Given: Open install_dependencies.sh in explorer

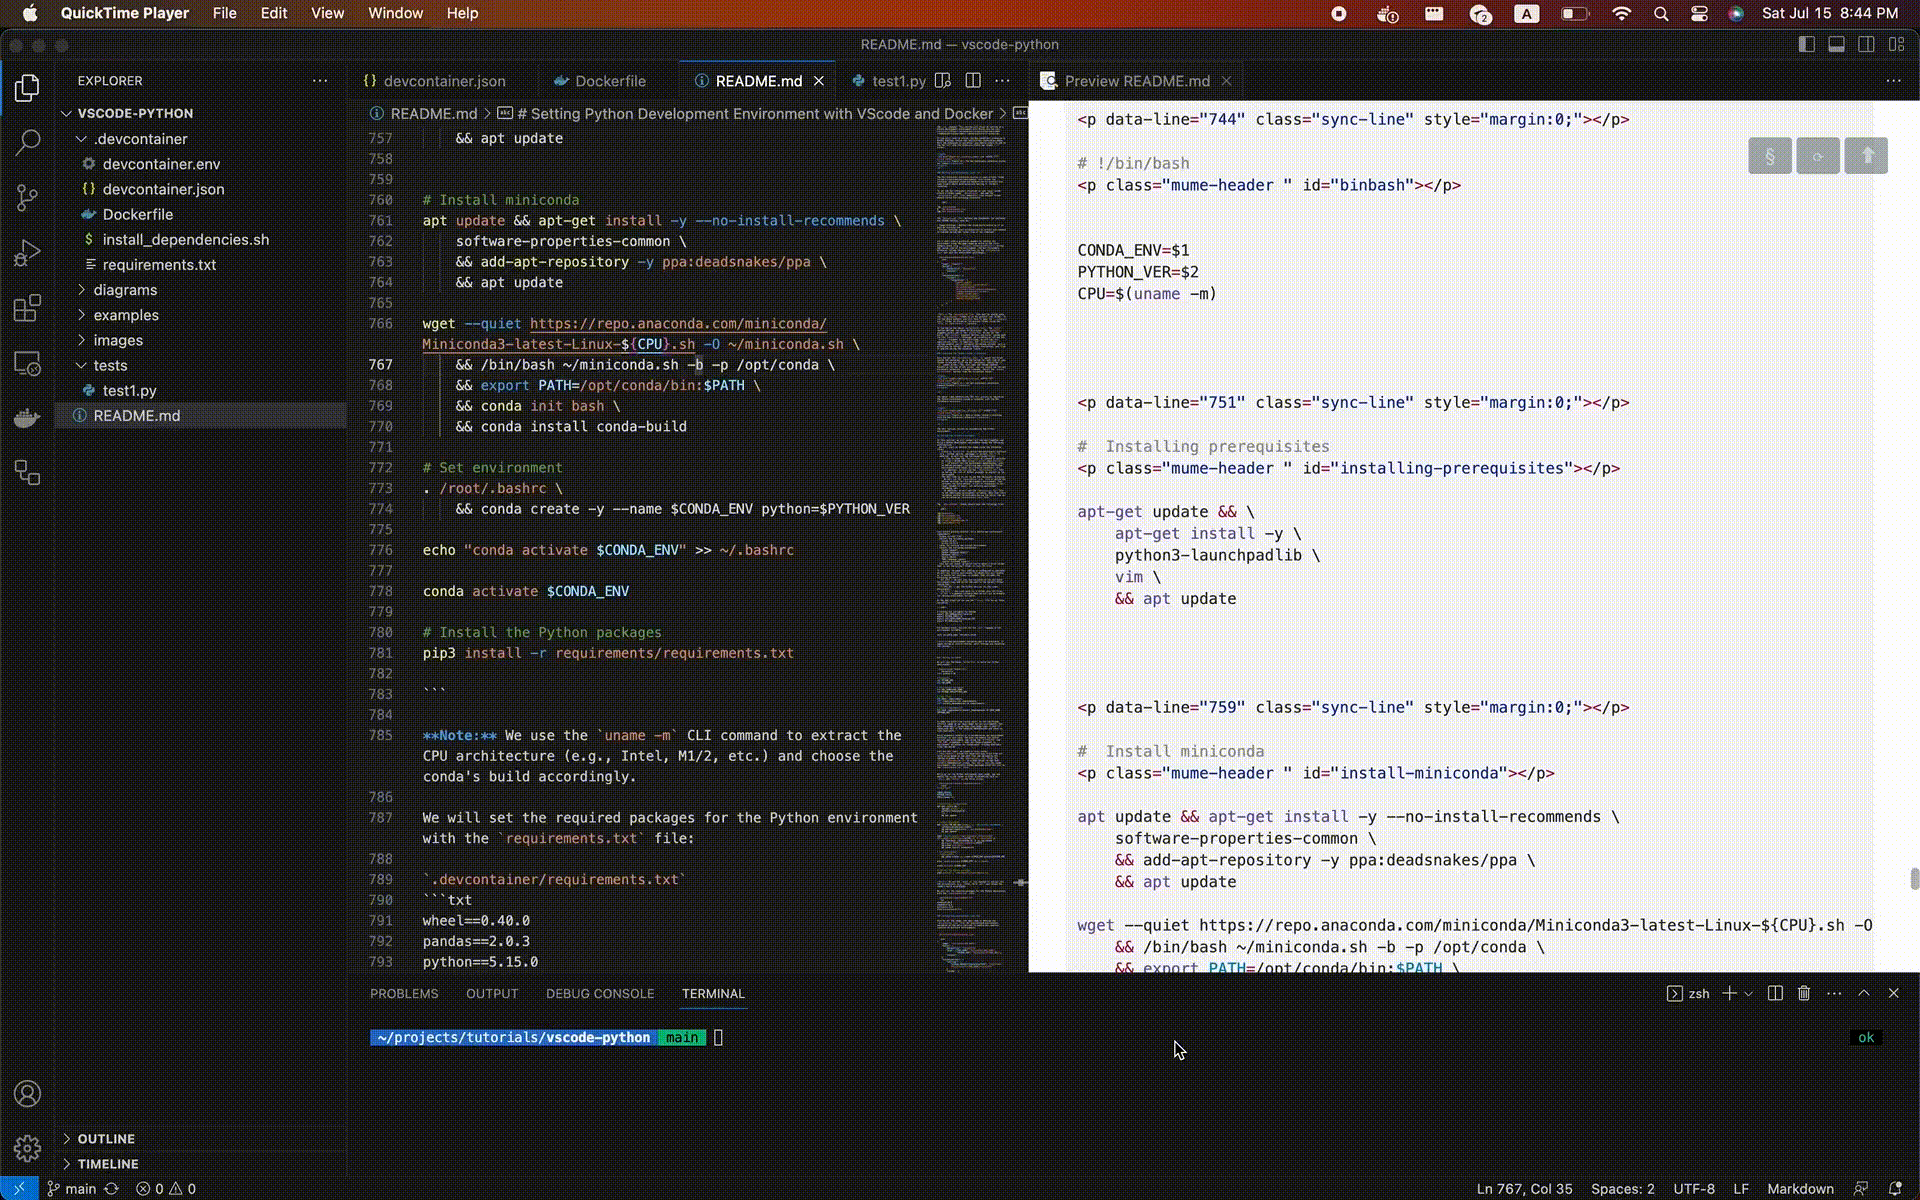Looking at the screenshot, I should [x=201, y=240].
